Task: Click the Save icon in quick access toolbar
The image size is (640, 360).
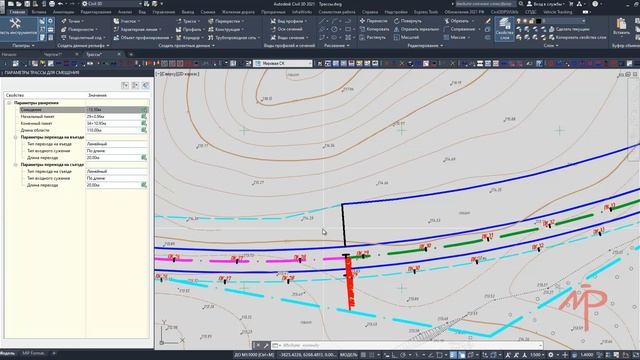Action: [x=27, y=4]
